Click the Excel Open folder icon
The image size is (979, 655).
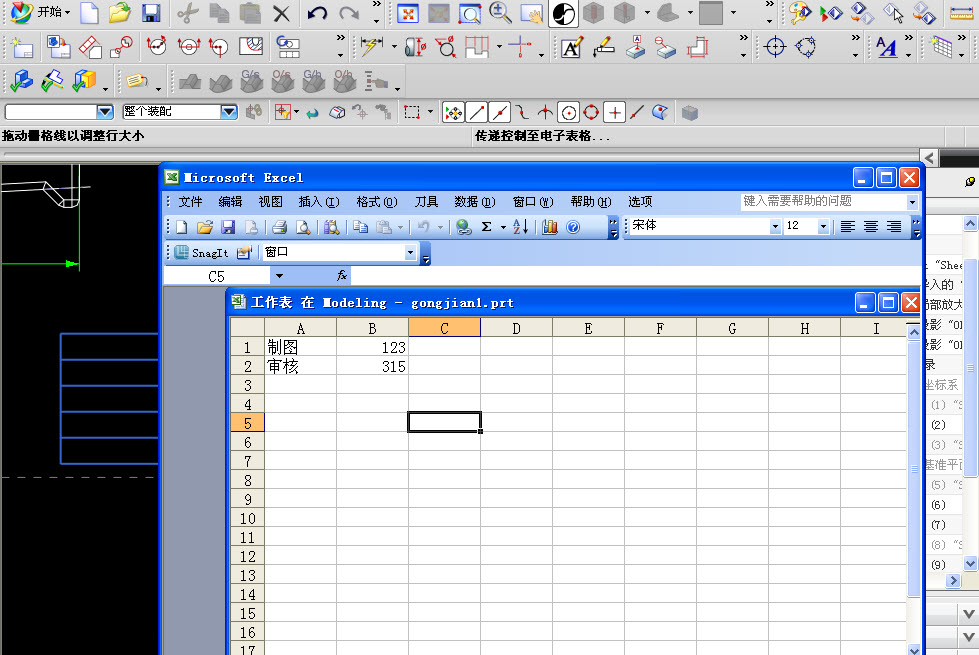205,227
